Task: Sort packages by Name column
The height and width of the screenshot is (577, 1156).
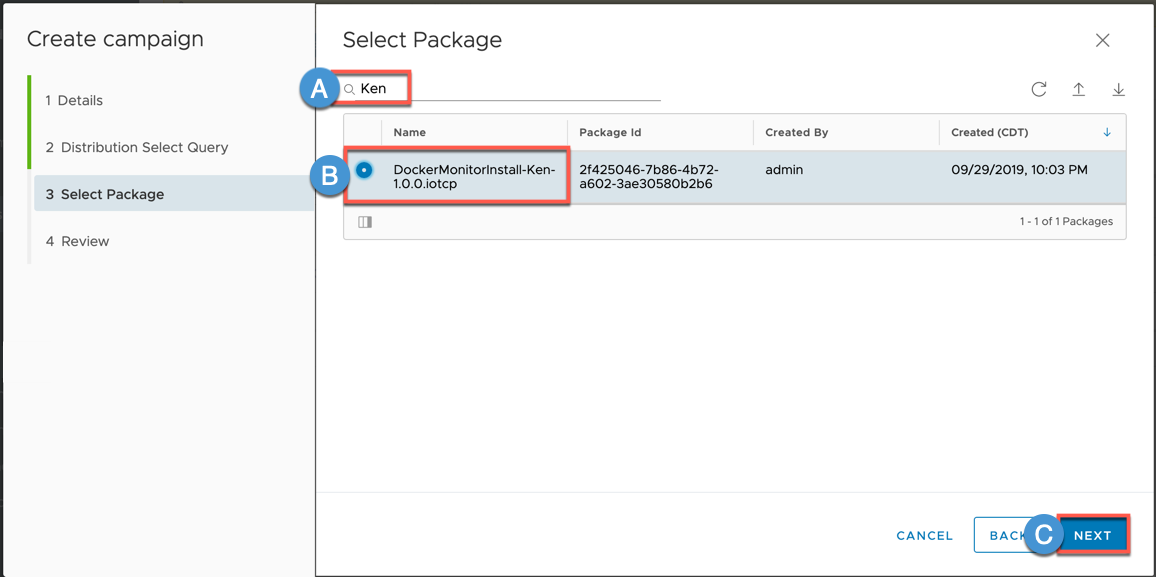Action: pos(410,132)
